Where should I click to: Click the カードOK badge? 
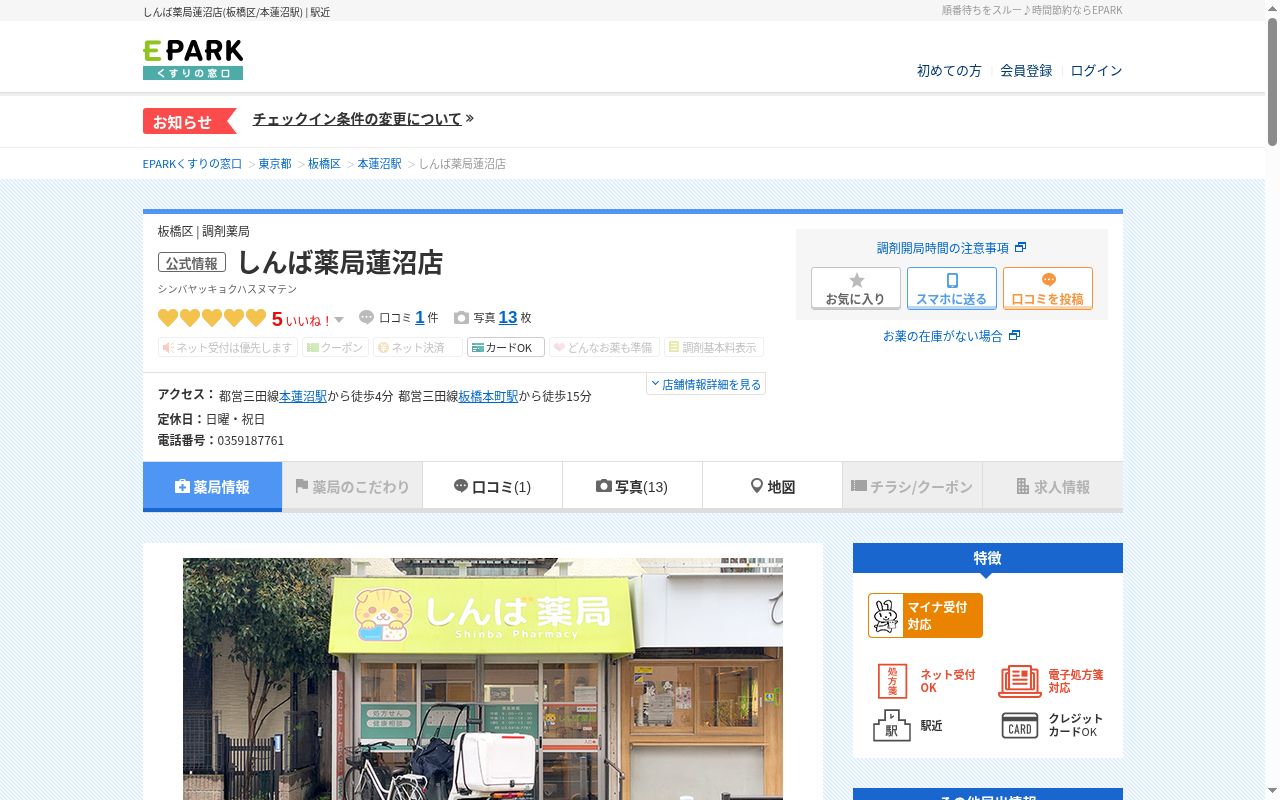point(506,347)
